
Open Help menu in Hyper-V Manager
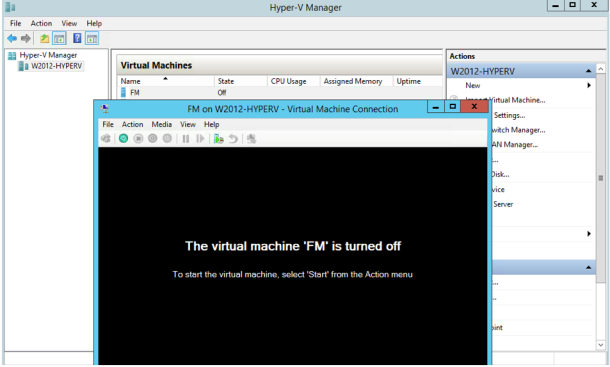pos(94,23)
